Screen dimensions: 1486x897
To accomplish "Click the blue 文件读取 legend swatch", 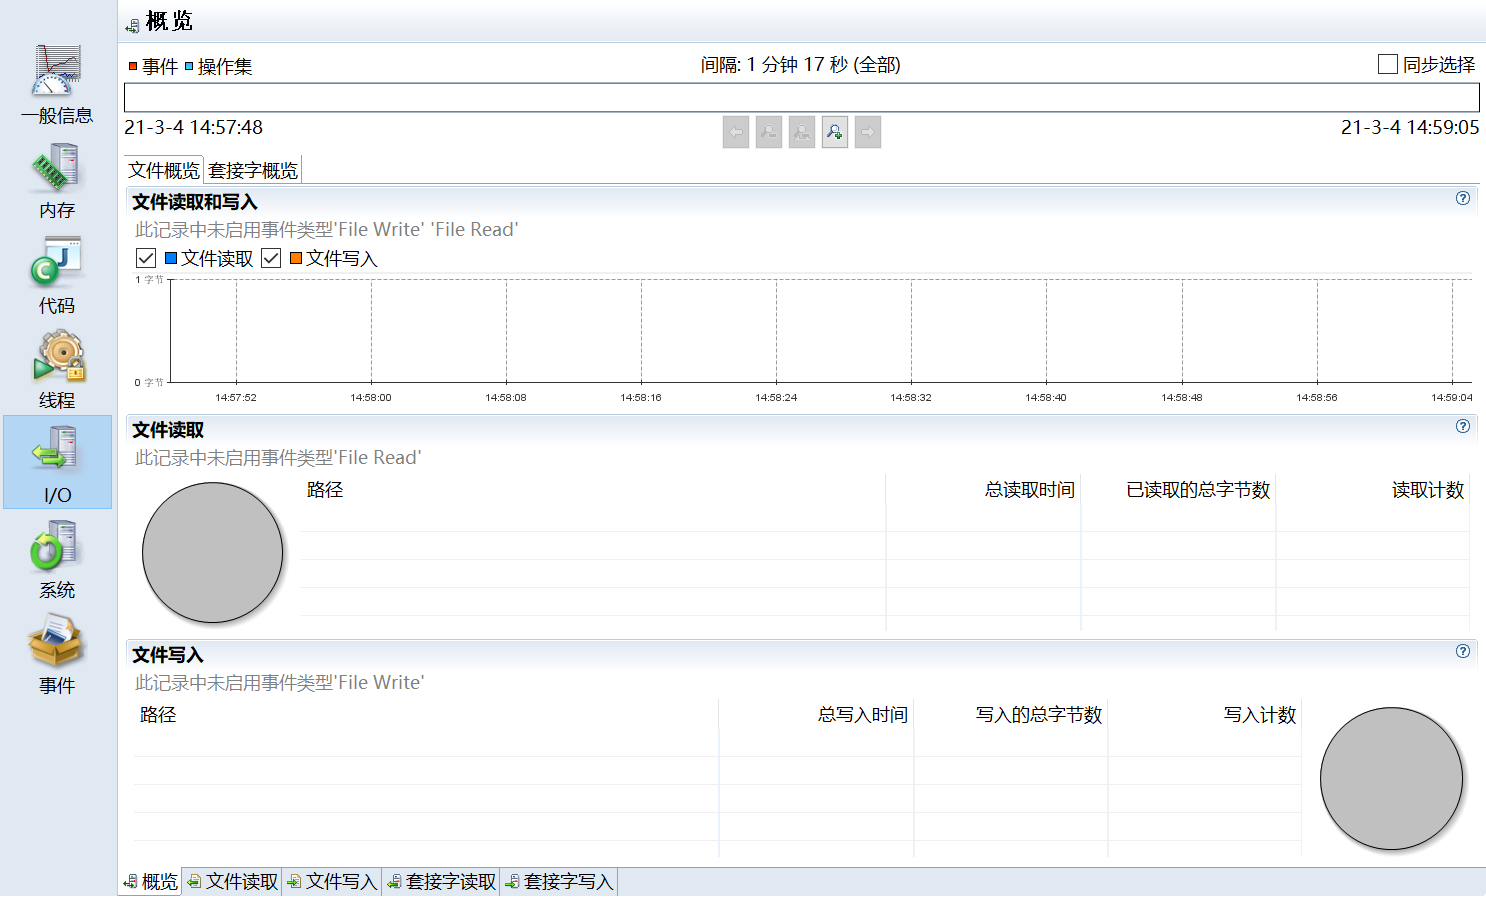I will (x=171, y=258).
